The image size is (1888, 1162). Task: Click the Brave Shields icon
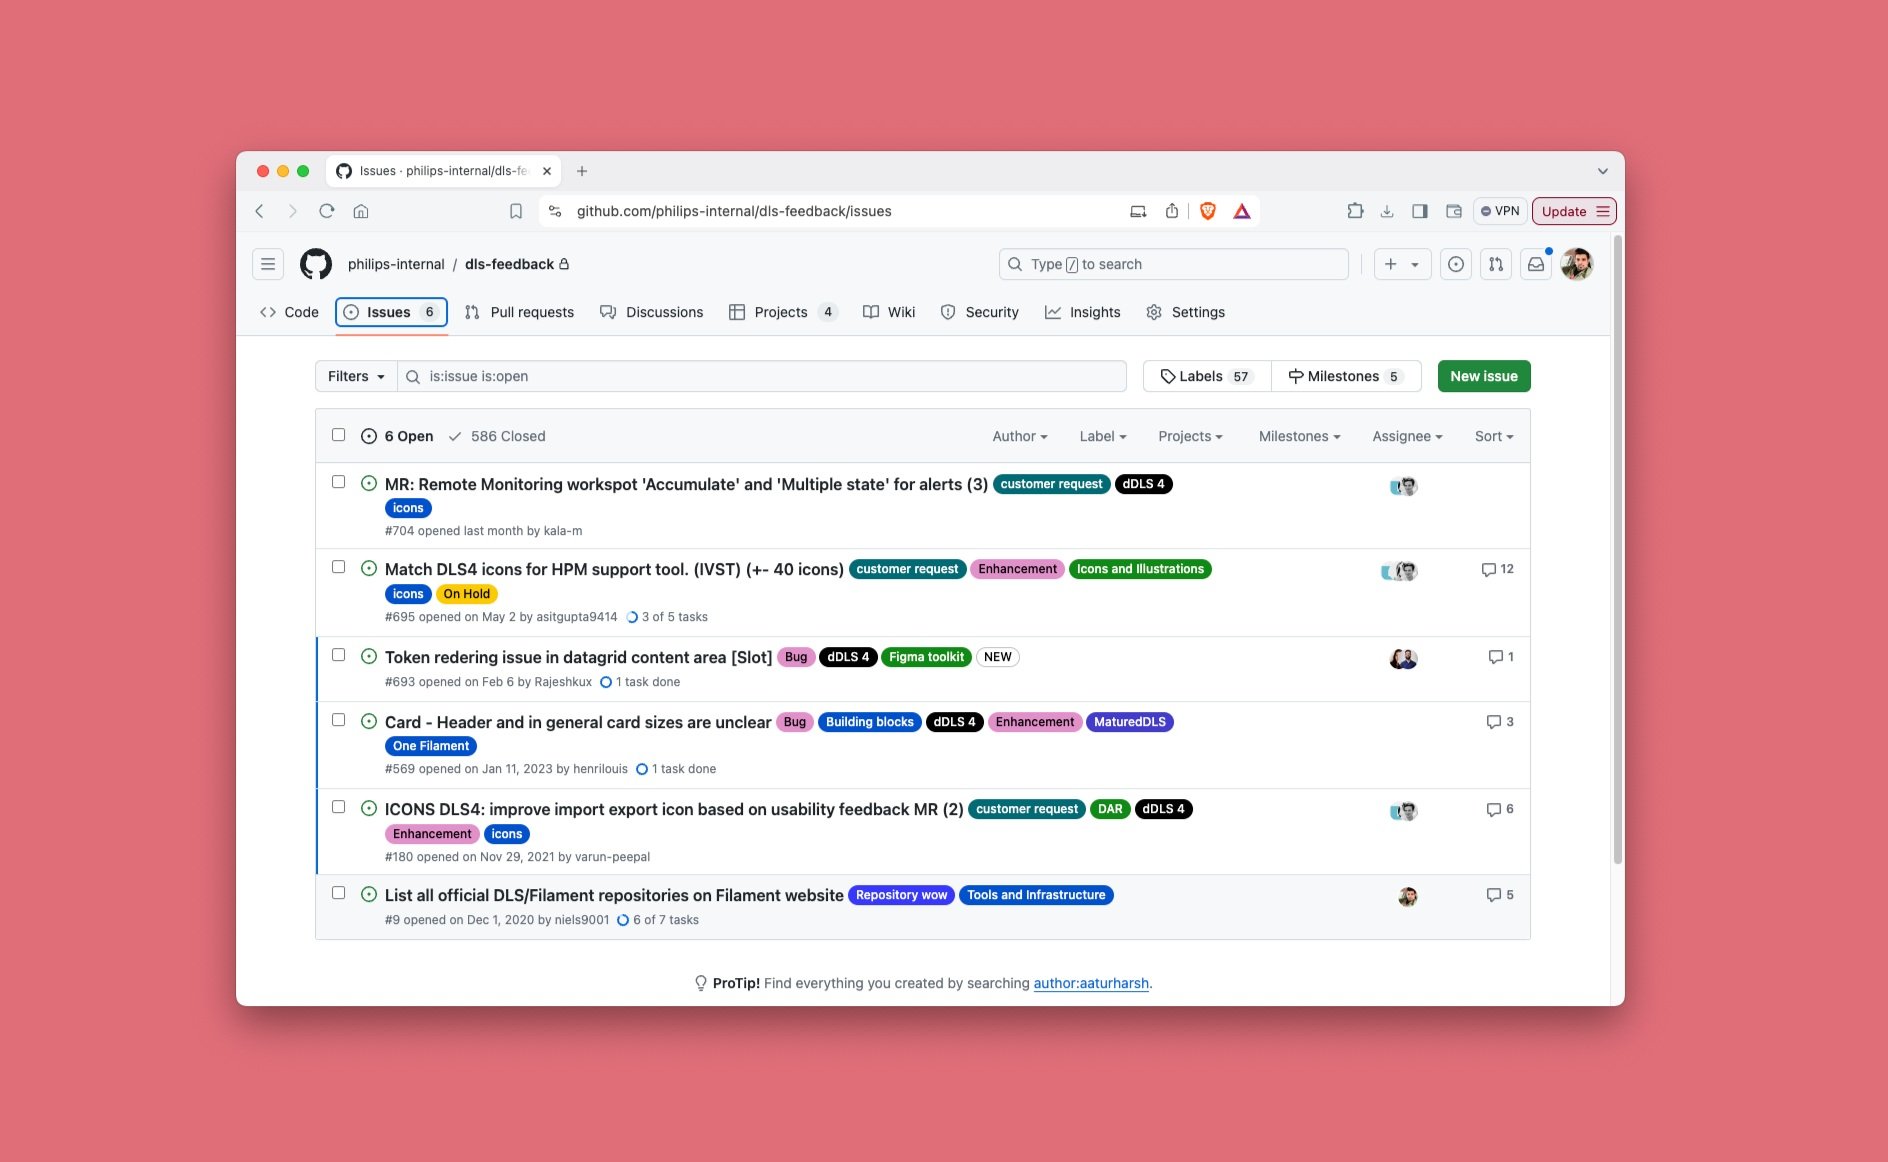click(1208, 211)
